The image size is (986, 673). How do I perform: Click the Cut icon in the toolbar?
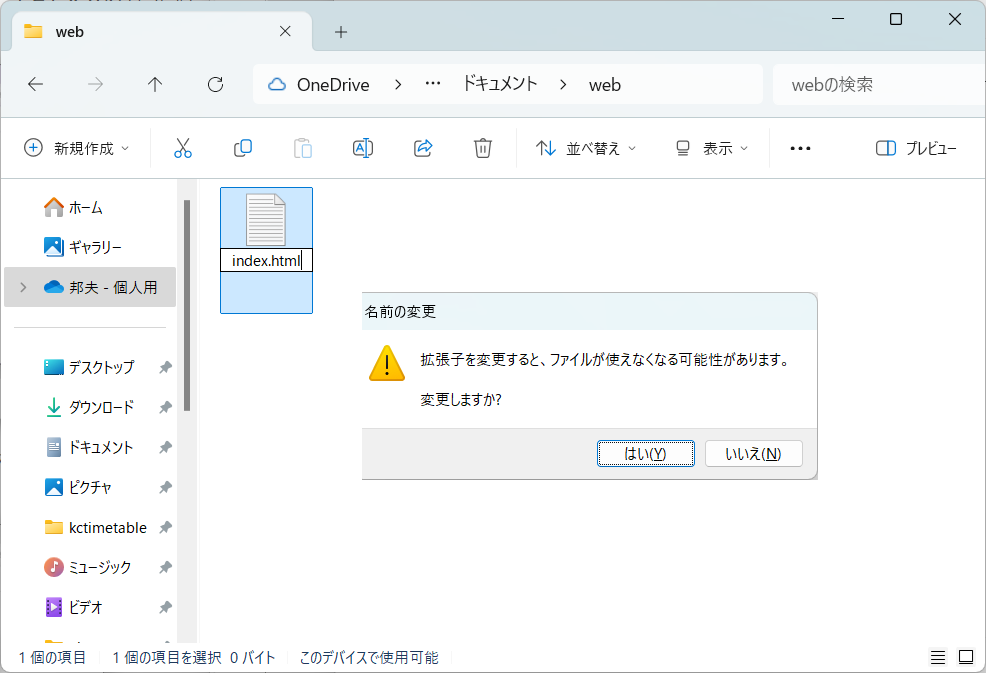click(x=183, y=147)
